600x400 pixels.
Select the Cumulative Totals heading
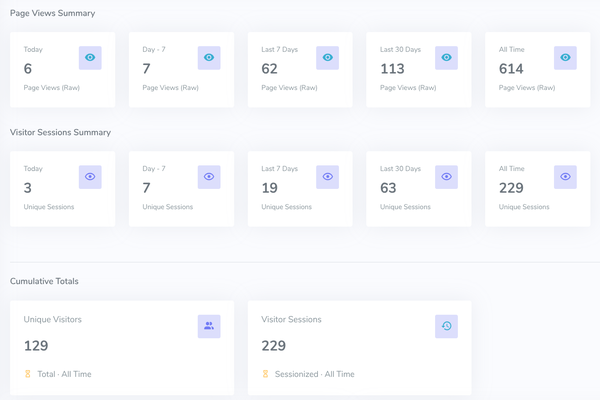coord(44,281)
